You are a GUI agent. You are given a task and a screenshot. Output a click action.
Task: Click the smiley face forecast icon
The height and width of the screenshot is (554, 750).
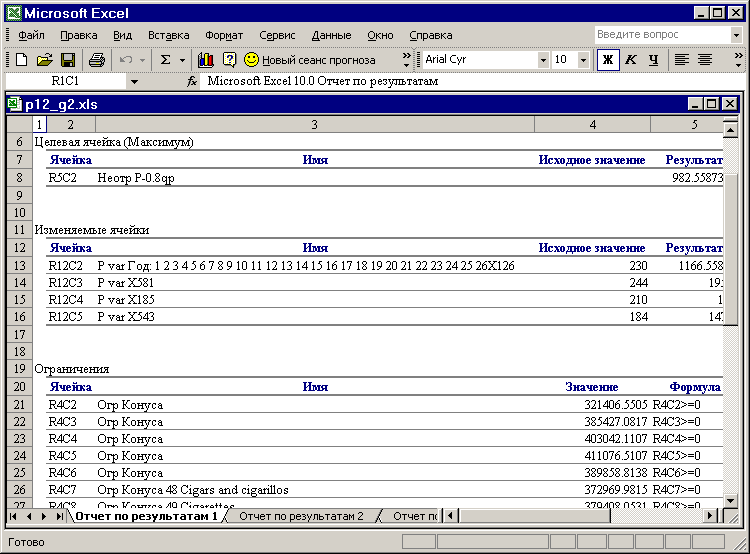pos(251,60)
